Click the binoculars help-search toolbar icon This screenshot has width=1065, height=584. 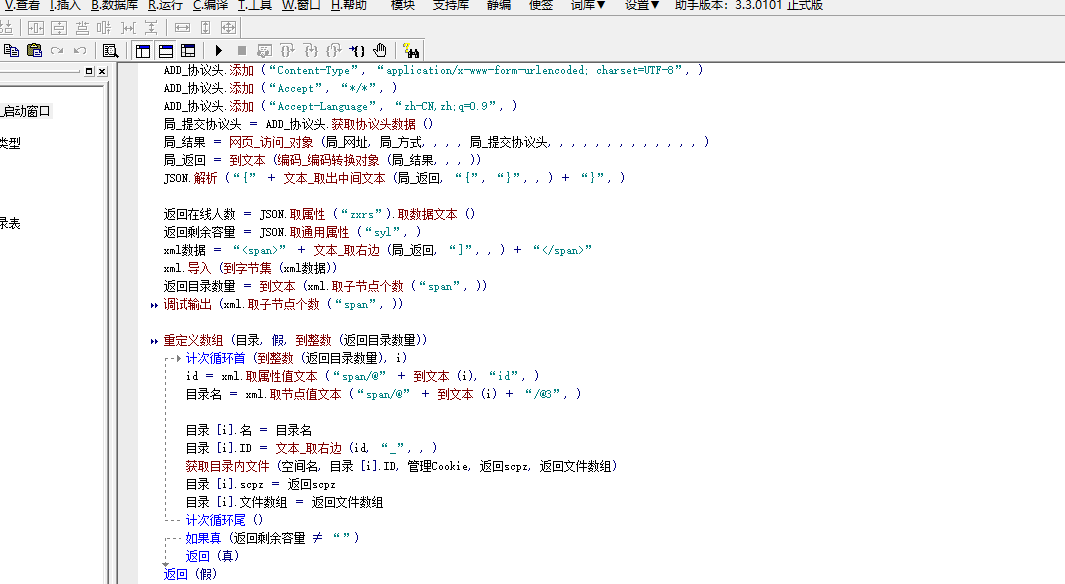click(410, 50)
